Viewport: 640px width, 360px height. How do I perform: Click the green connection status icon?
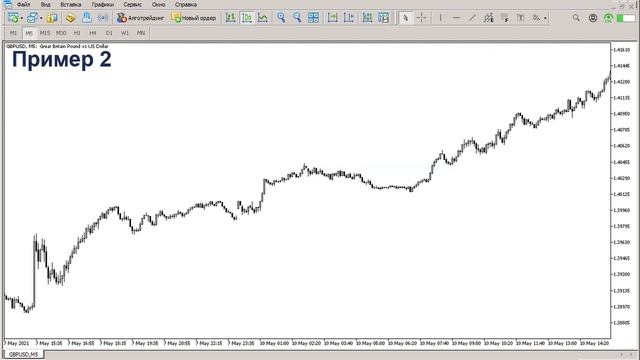[x=608, y=18]
